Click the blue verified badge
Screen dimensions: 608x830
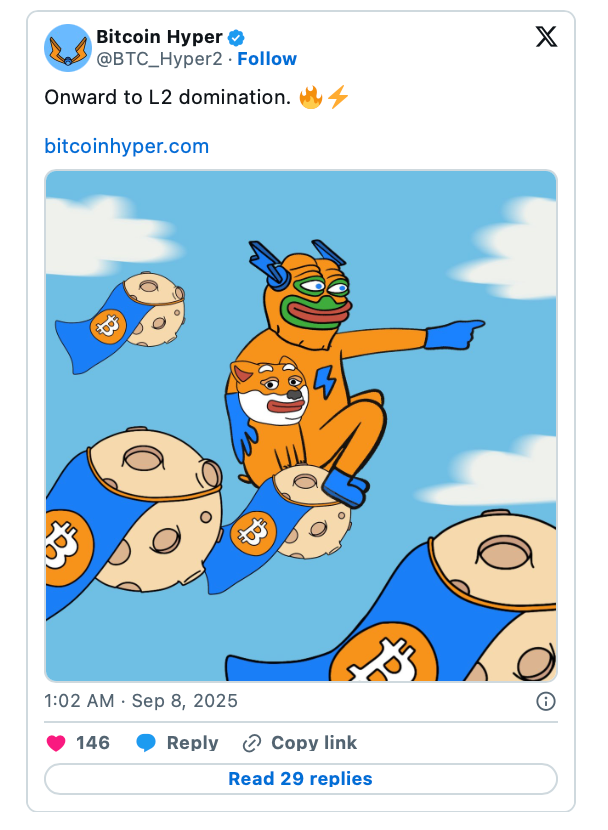(236, 38)
